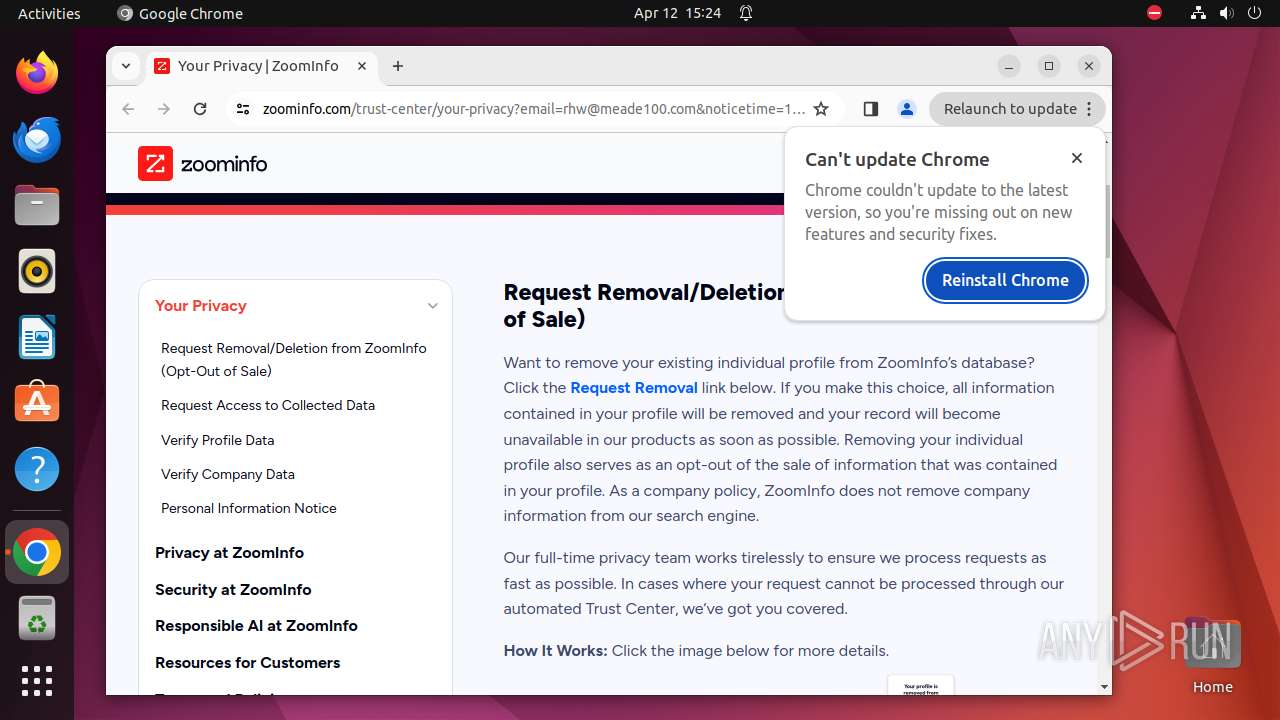Open Personal Information Notice

coord(249,508)
